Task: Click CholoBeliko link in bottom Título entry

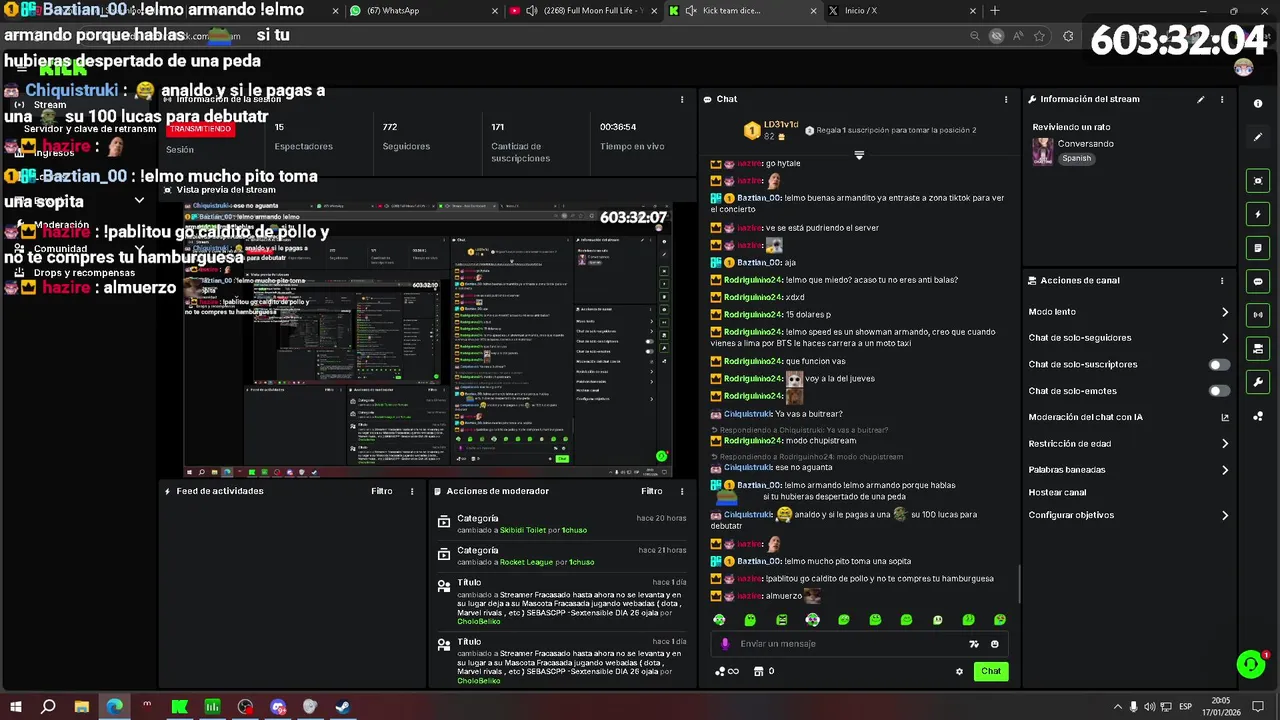Action: [478, 681]
